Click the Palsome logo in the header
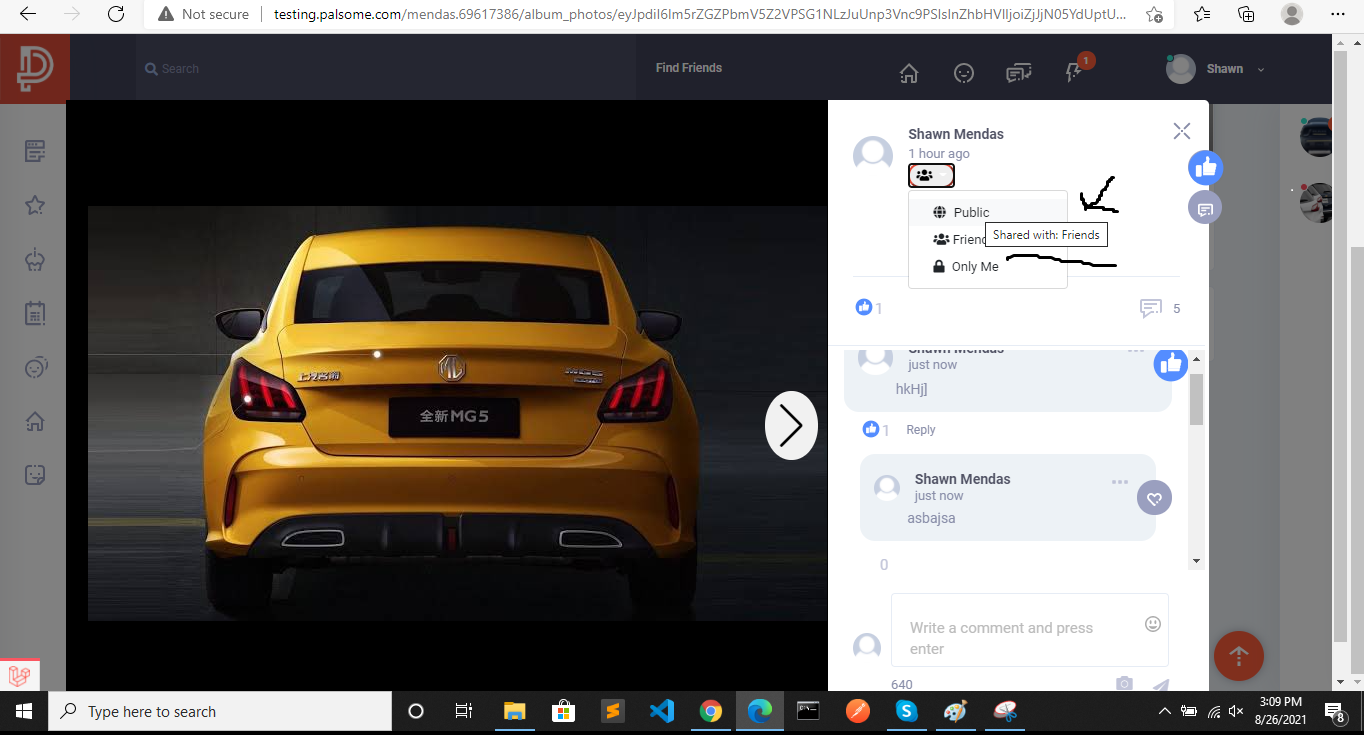Screen dimensions: 1364x735 coord(34,68)
